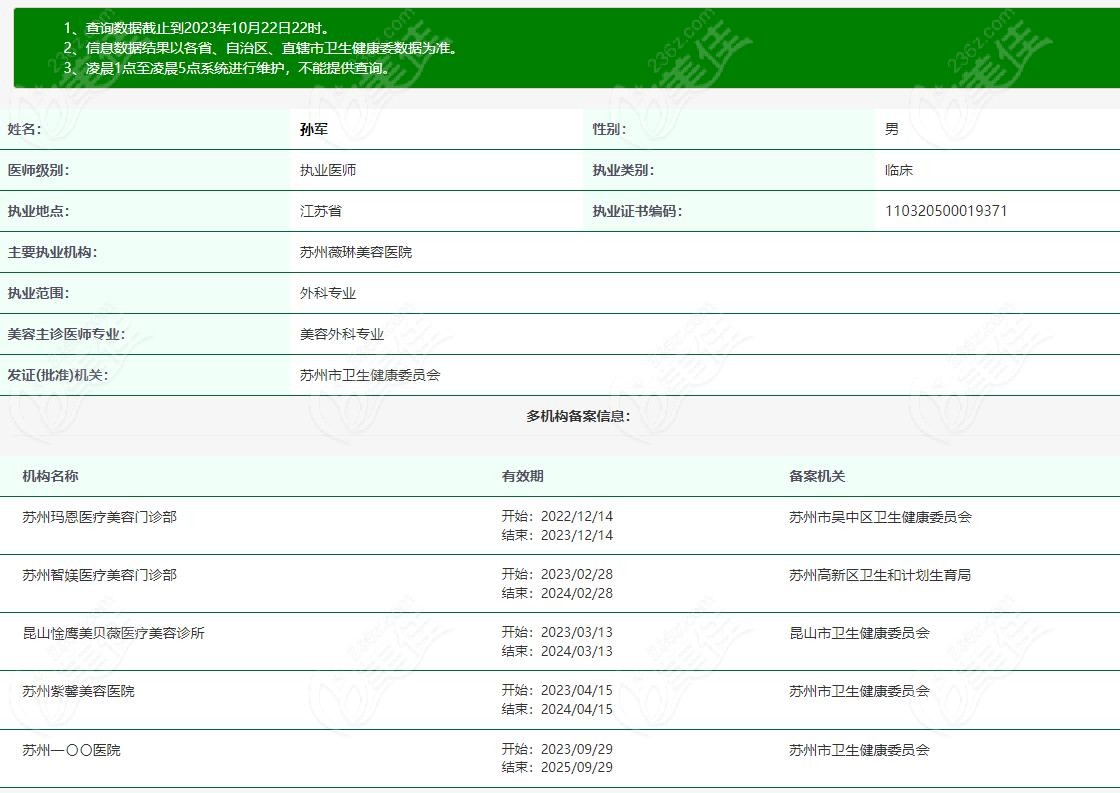The height and width of the screenshot is (793, 1120).
Task: Click the 执业地点 label
Action: 39,211
